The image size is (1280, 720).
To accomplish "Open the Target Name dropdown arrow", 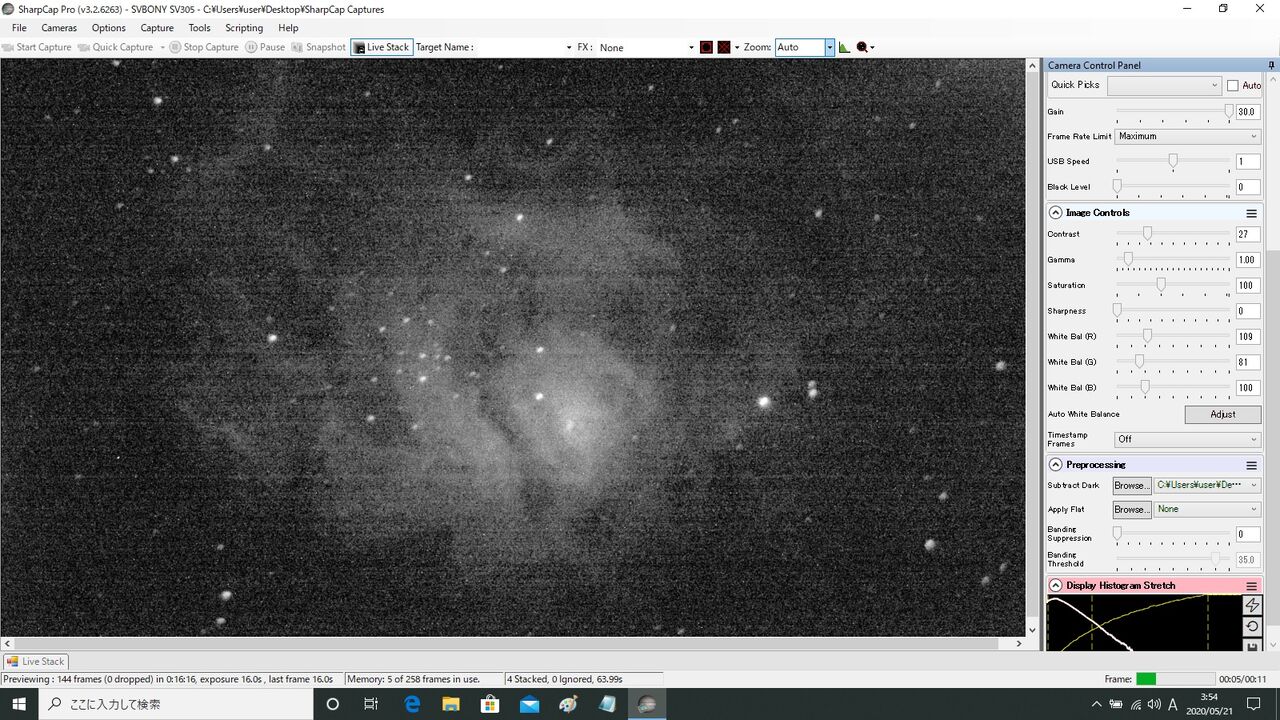I will pyautogui.click(x=568, y=47).
